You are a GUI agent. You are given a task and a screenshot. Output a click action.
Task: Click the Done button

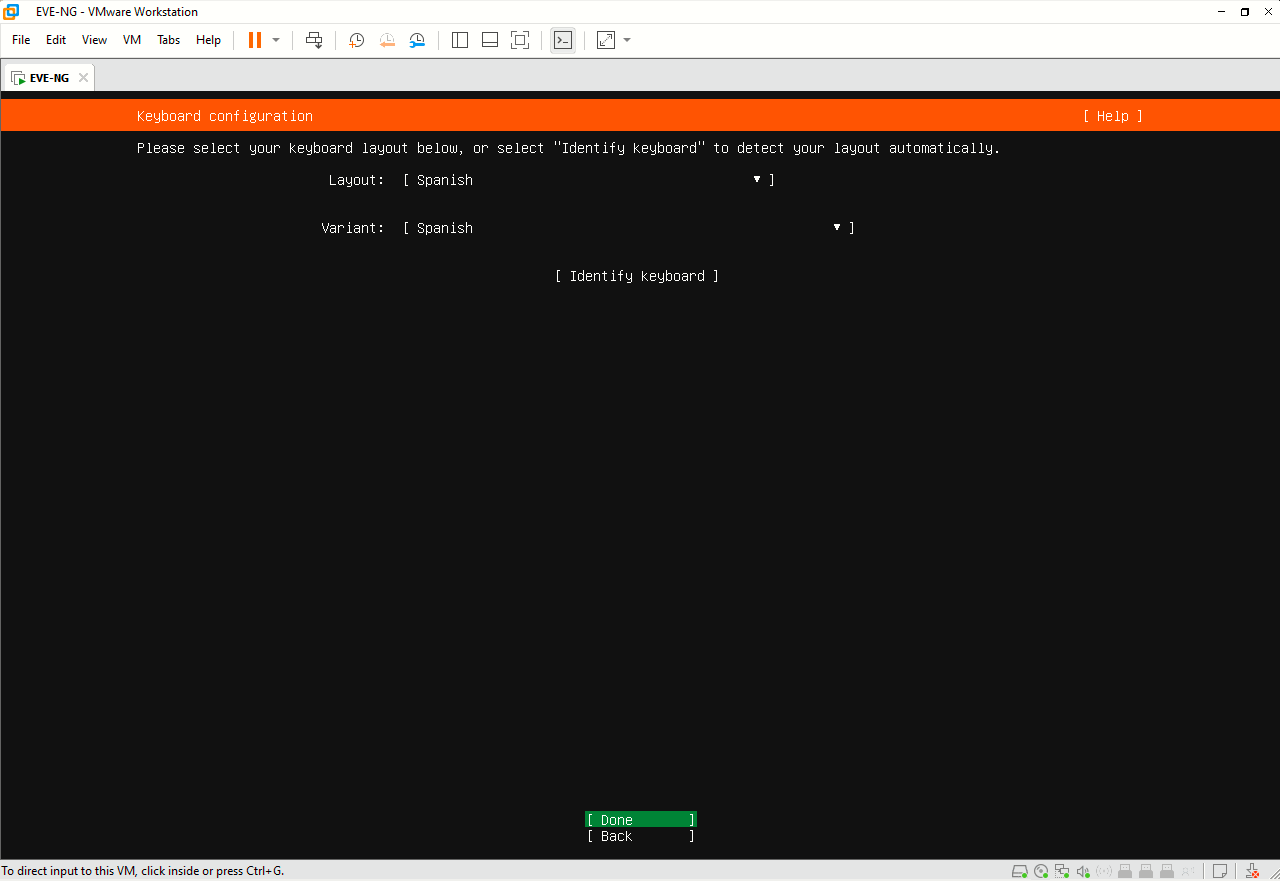(641, 820)
